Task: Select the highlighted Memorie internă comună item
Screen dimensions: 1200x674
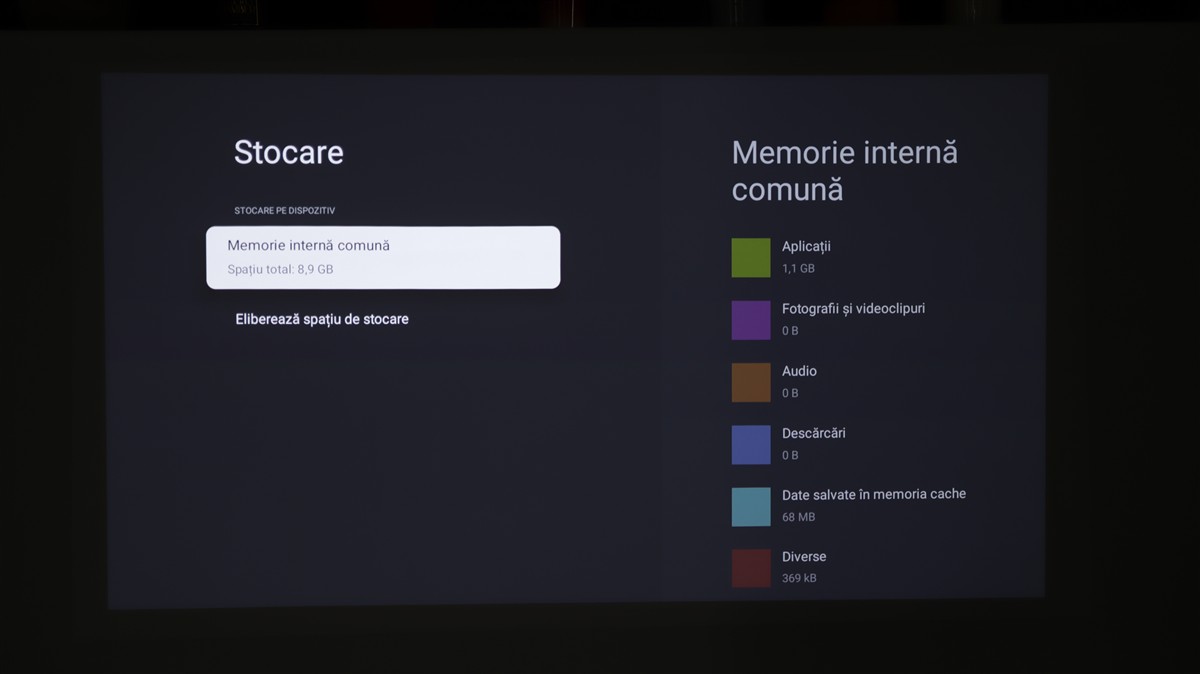Action: coord(382,257)
